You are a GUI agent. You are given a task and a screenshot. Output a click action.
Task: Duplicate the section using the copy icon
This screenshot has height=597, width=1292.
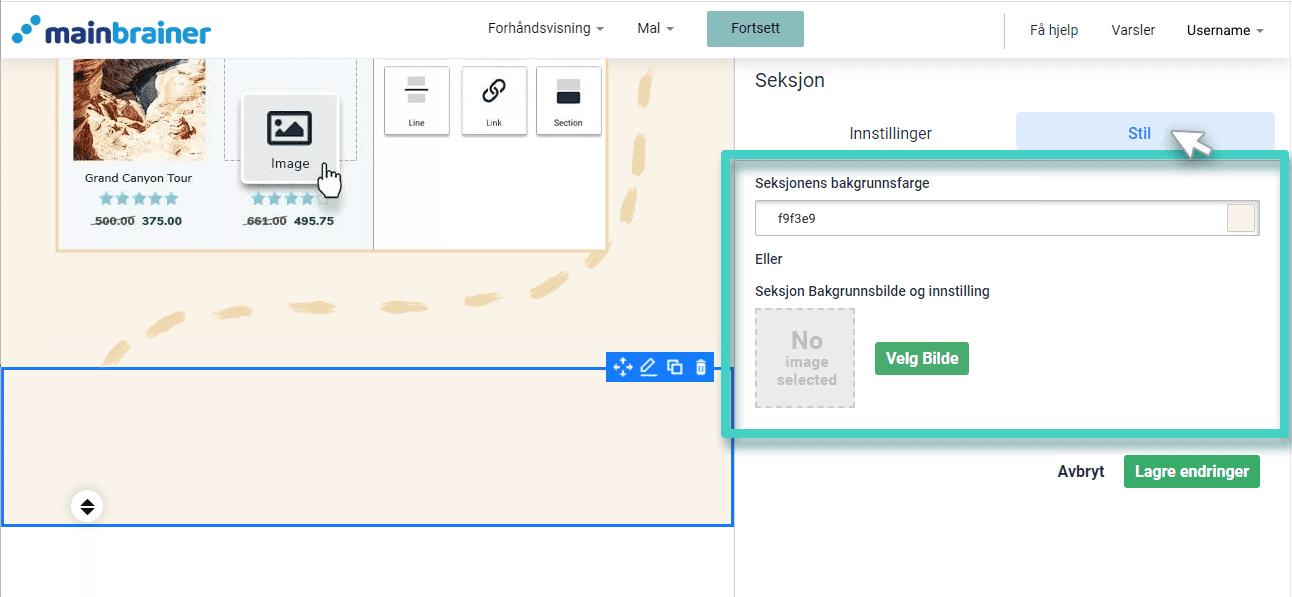coord(675,367)
